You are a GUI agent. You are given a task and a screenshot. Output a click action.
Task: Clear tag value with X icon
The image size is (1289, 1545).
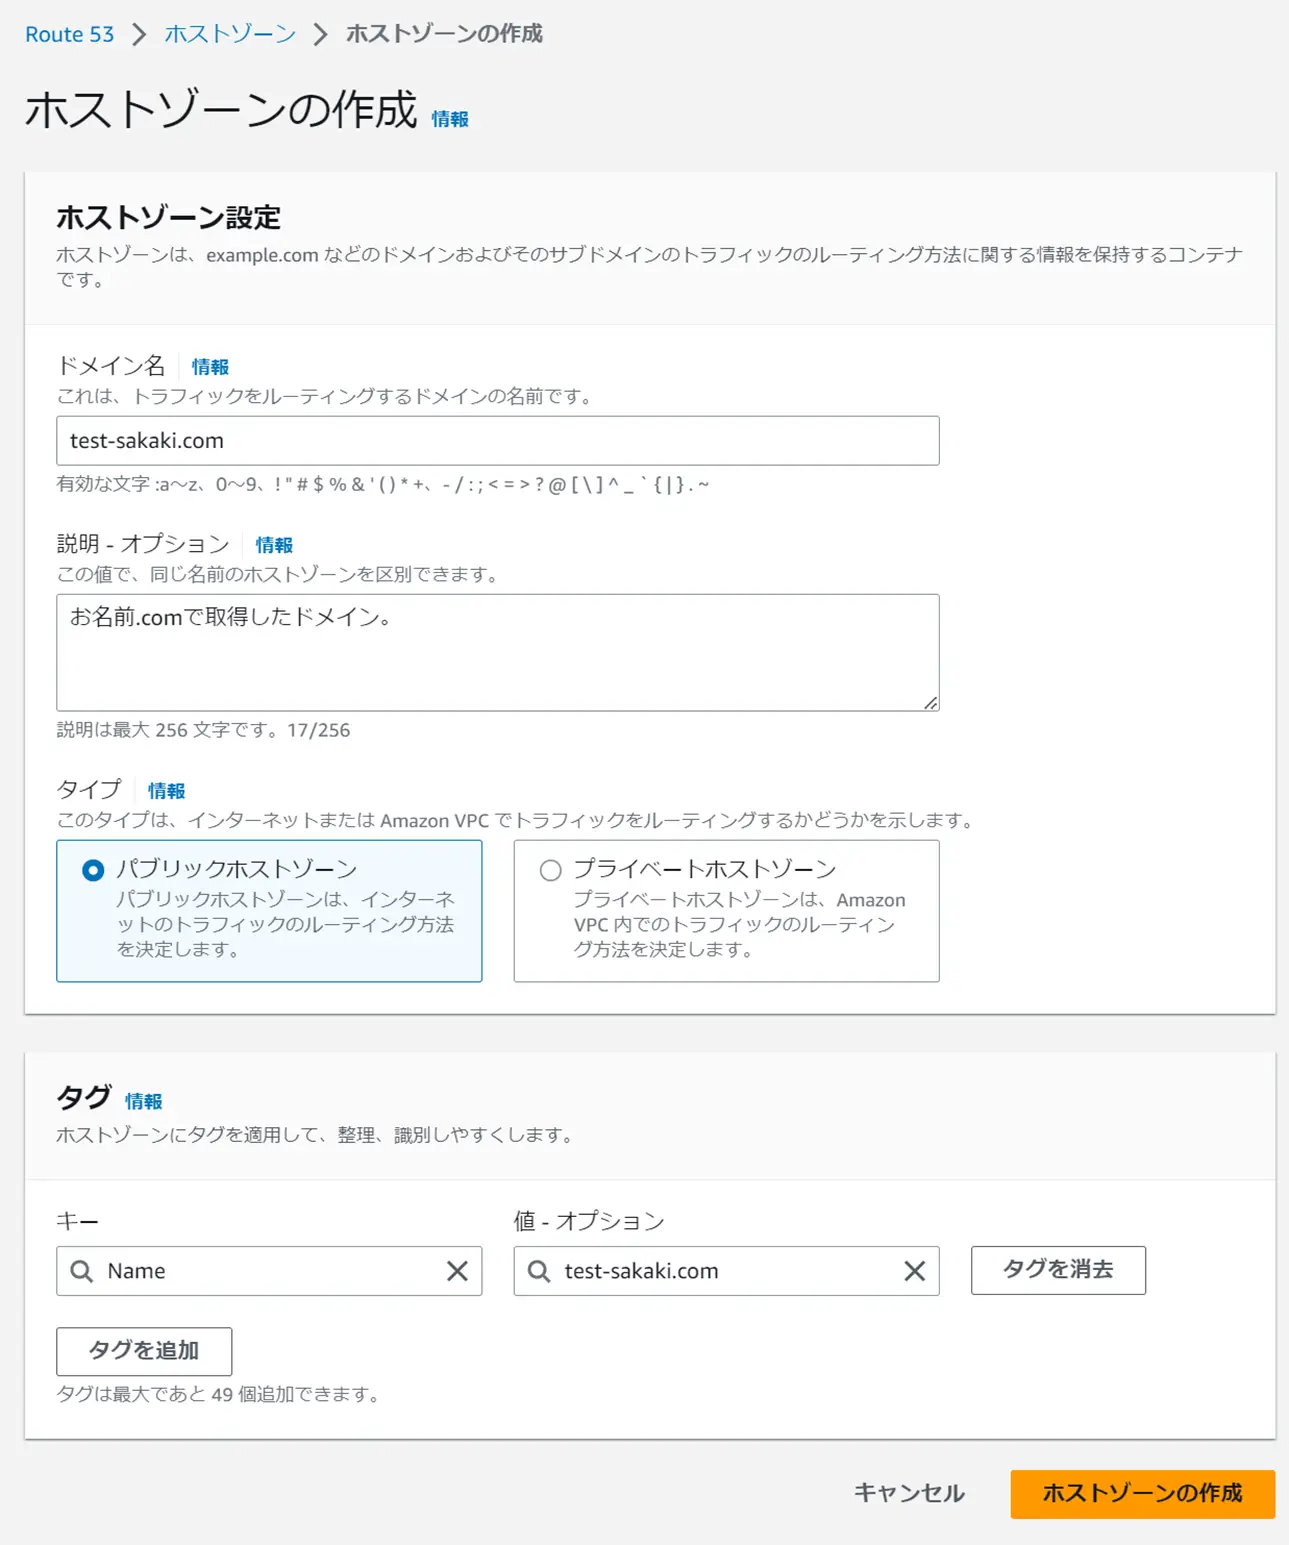[x=914, y=1271]
